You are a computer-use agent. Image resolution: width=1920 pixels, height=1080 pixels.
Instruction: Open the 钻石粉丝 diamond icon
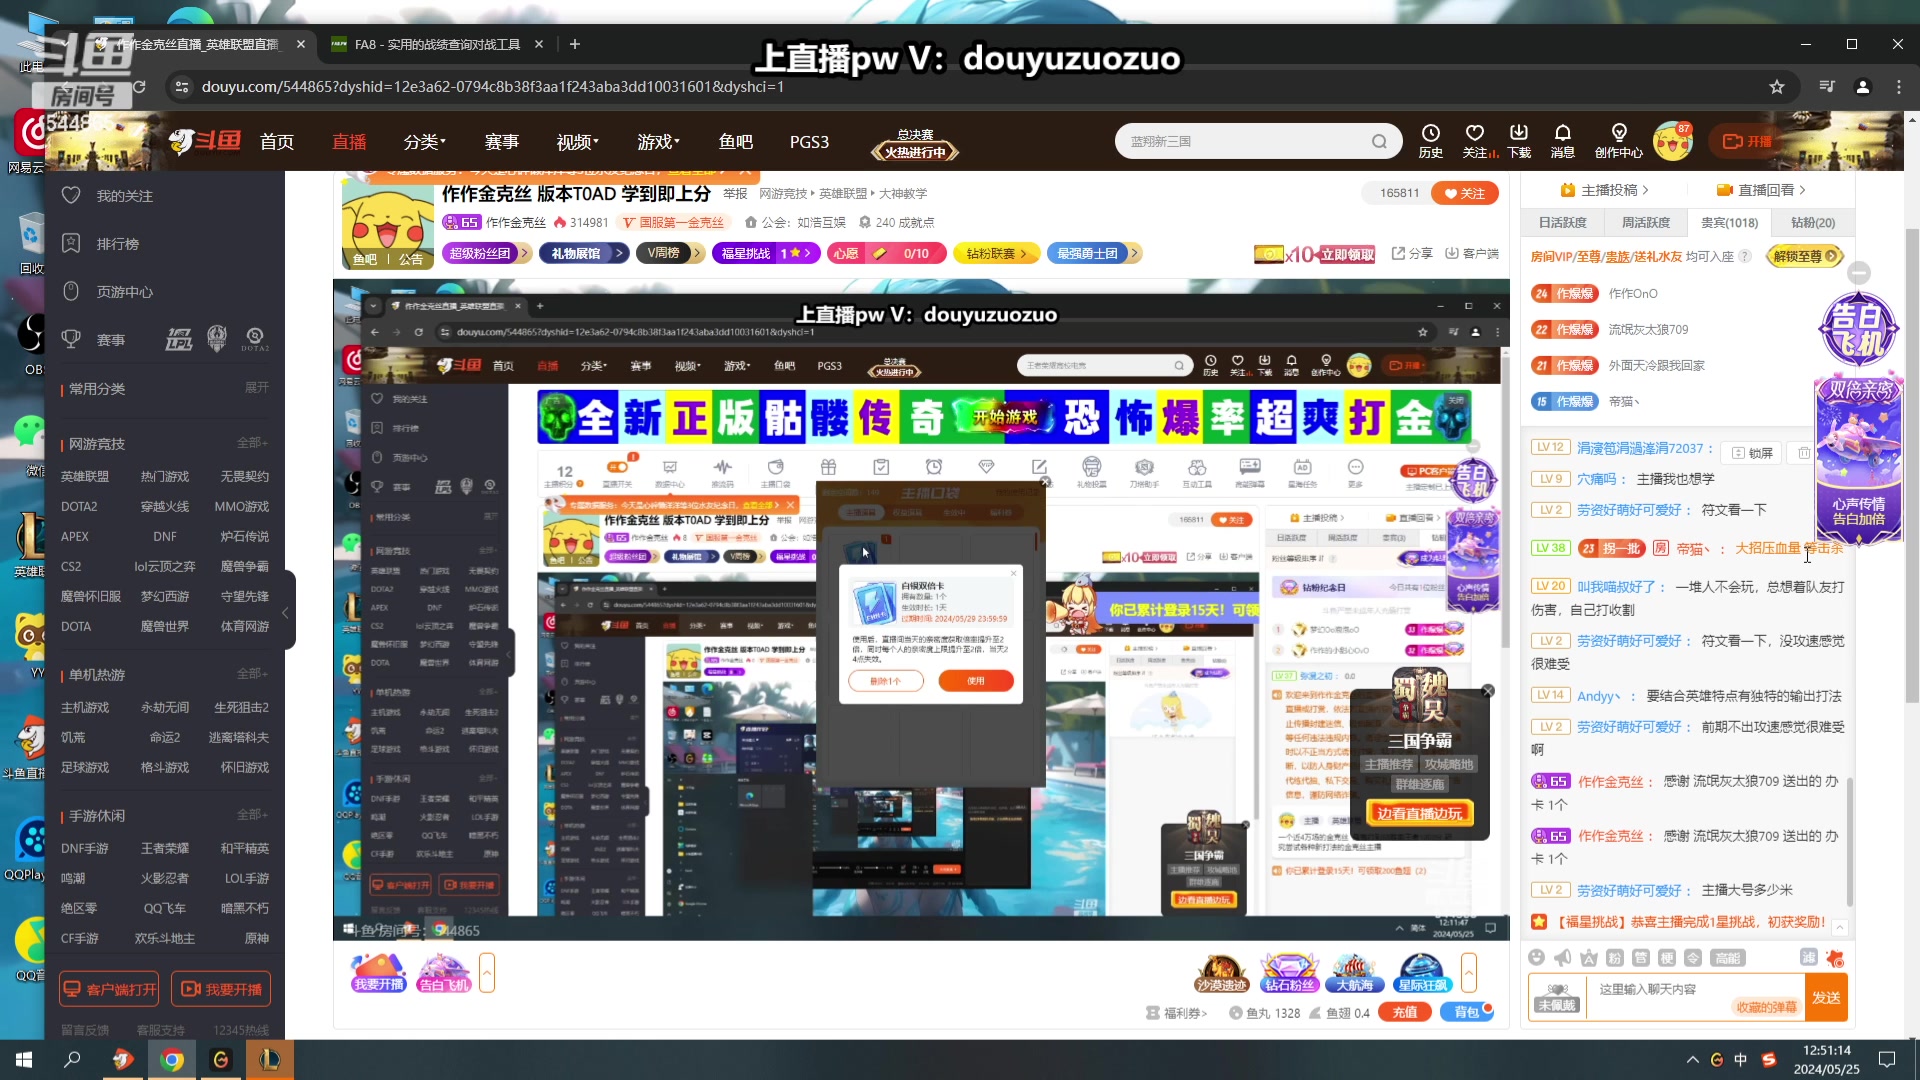pos(1289,973)
